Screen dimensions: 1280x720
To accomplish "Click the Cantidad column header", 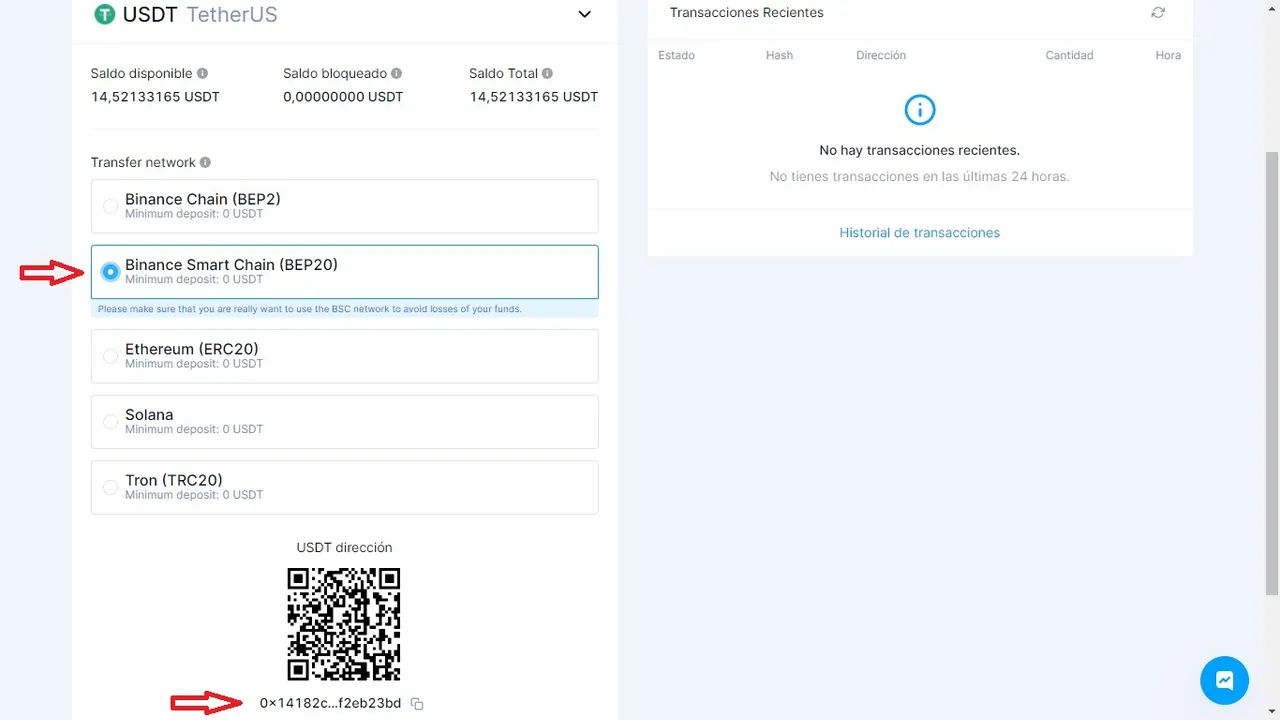I will coord(1069,56).
